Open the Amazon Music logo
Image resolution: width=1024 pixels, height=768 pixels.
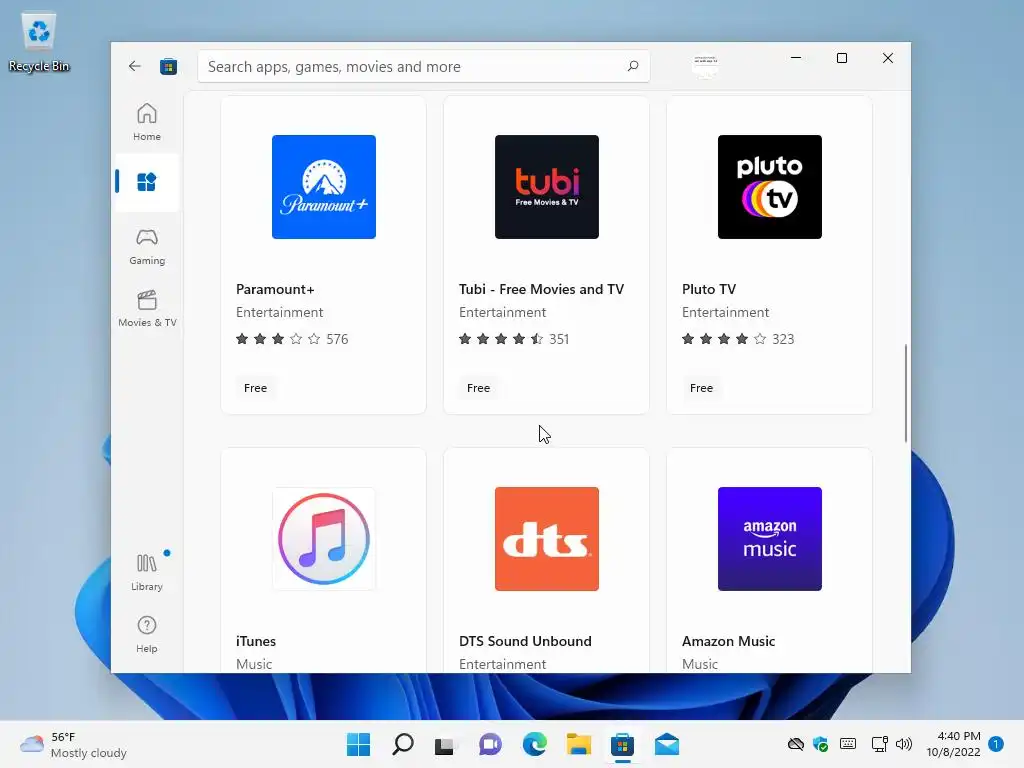click(770, 539)
